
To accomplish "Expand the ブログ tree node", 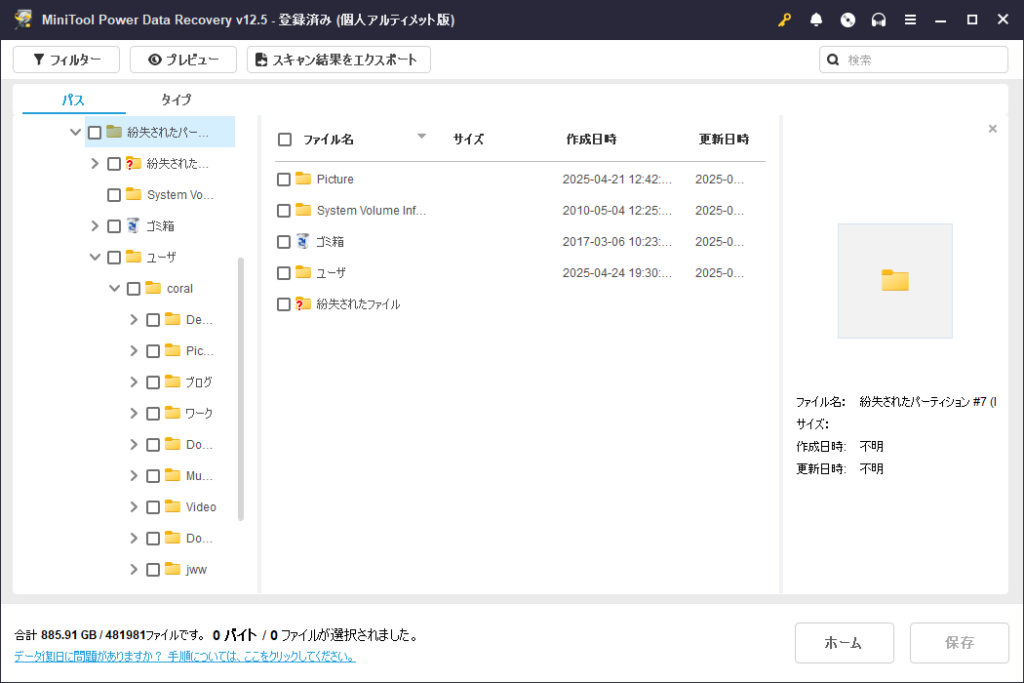I will pos(134,382).
